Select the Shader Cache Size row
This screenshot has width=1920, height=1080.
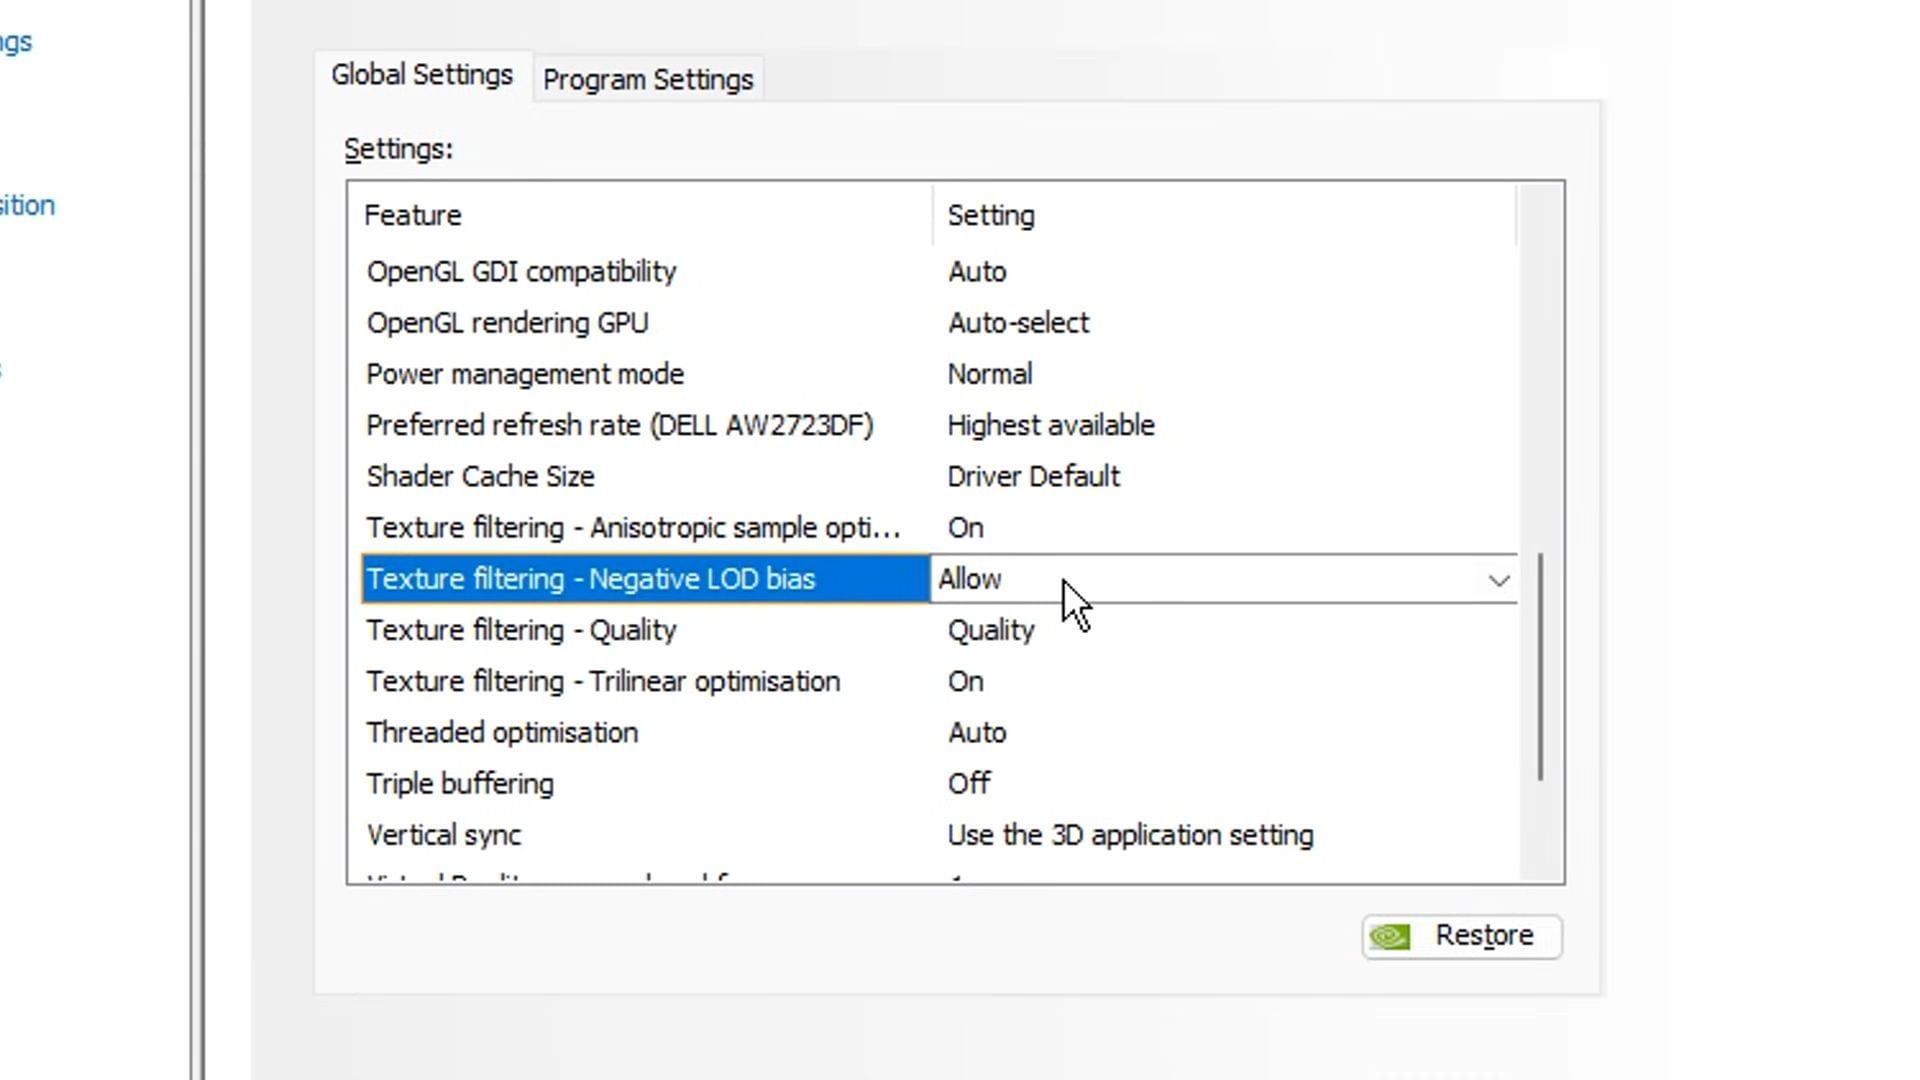(480, 477)
